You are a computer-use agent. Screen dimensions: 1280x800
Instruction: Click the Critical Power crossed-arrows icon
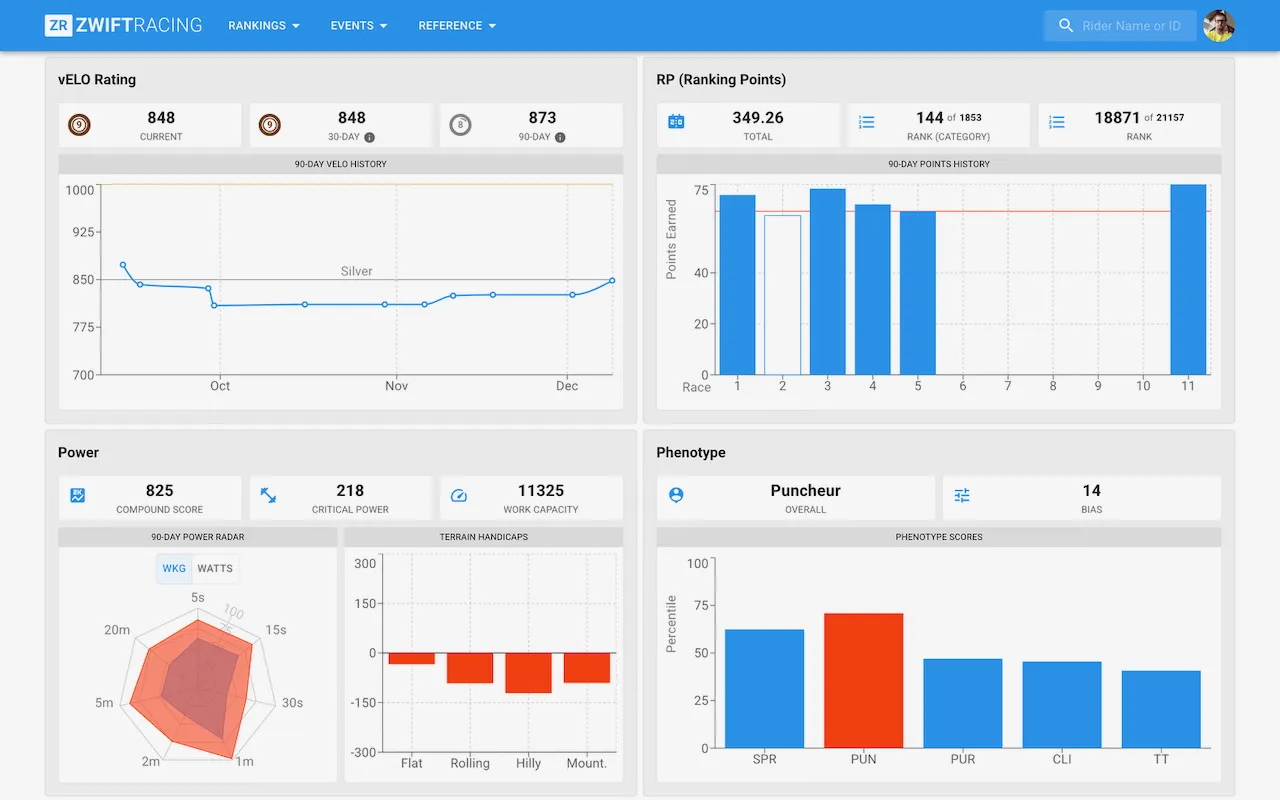click(x=268, y=496)
